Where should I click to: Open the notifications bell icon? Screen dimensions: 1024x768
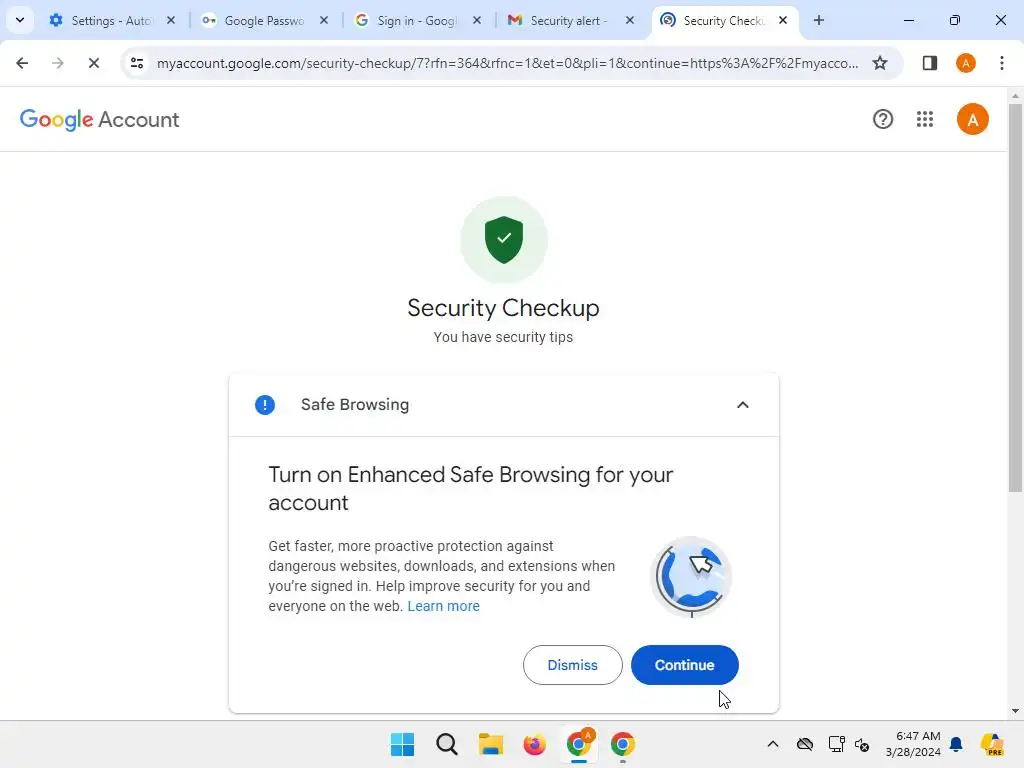pos(956,744)
